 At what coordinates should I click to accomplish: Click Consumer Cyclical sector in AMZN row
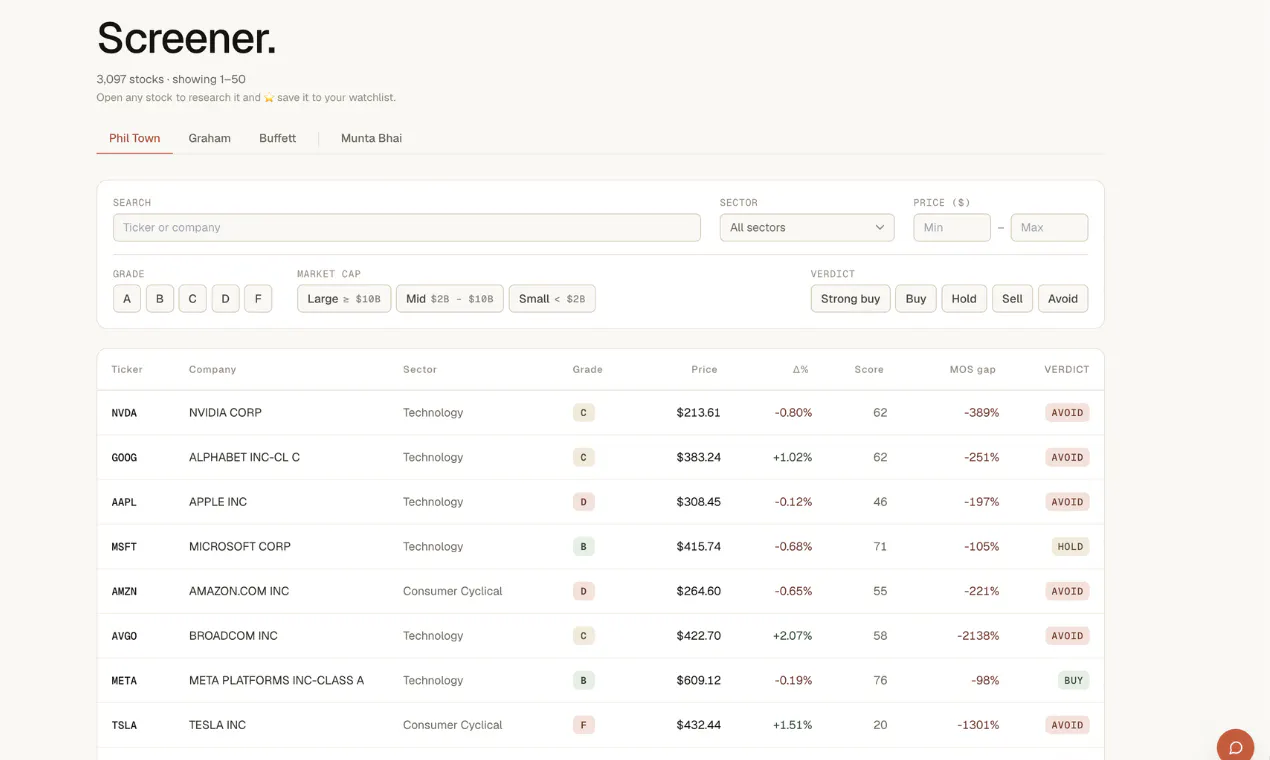(x=452, y=591)
